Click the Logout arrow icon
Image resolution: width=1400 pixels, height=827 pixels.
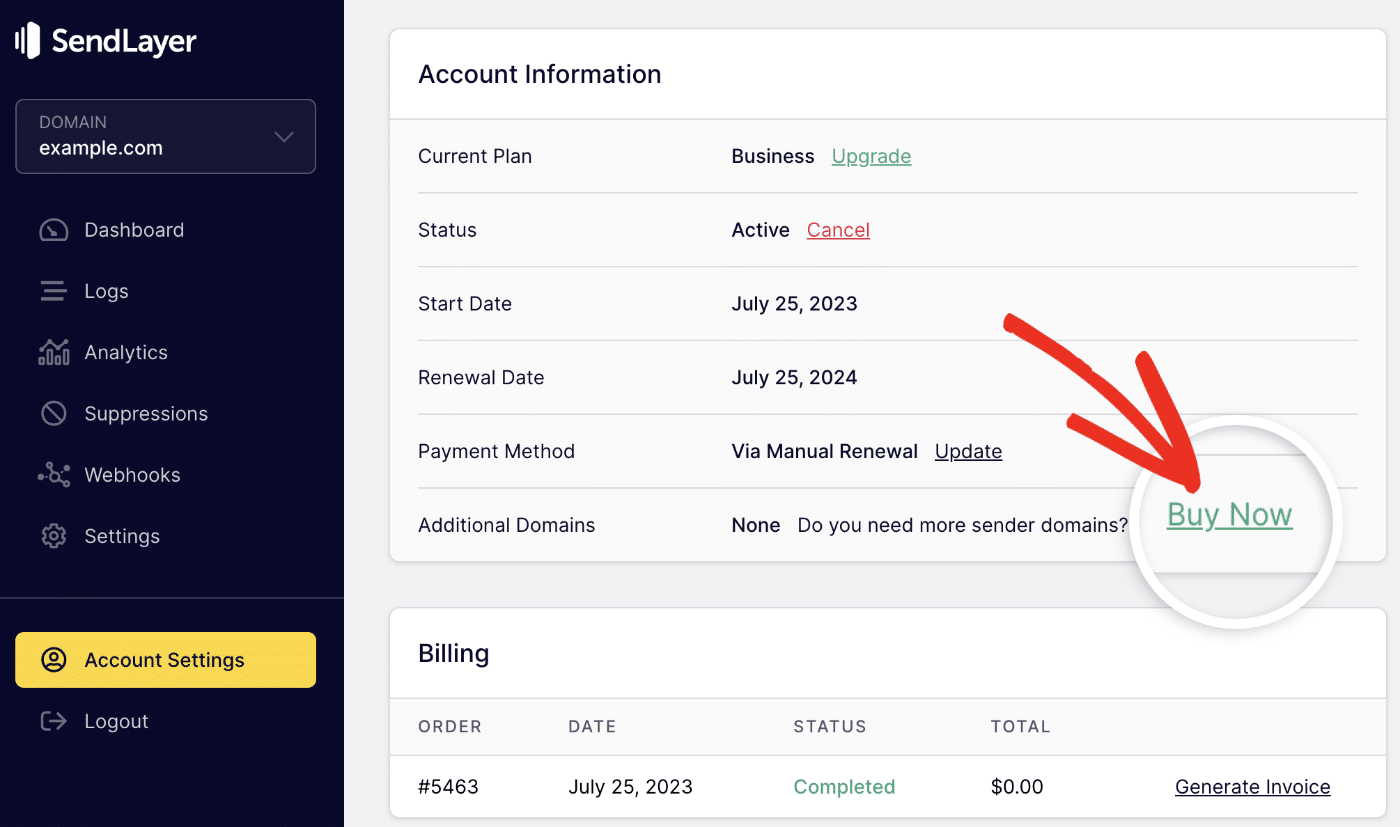[53, 721]
